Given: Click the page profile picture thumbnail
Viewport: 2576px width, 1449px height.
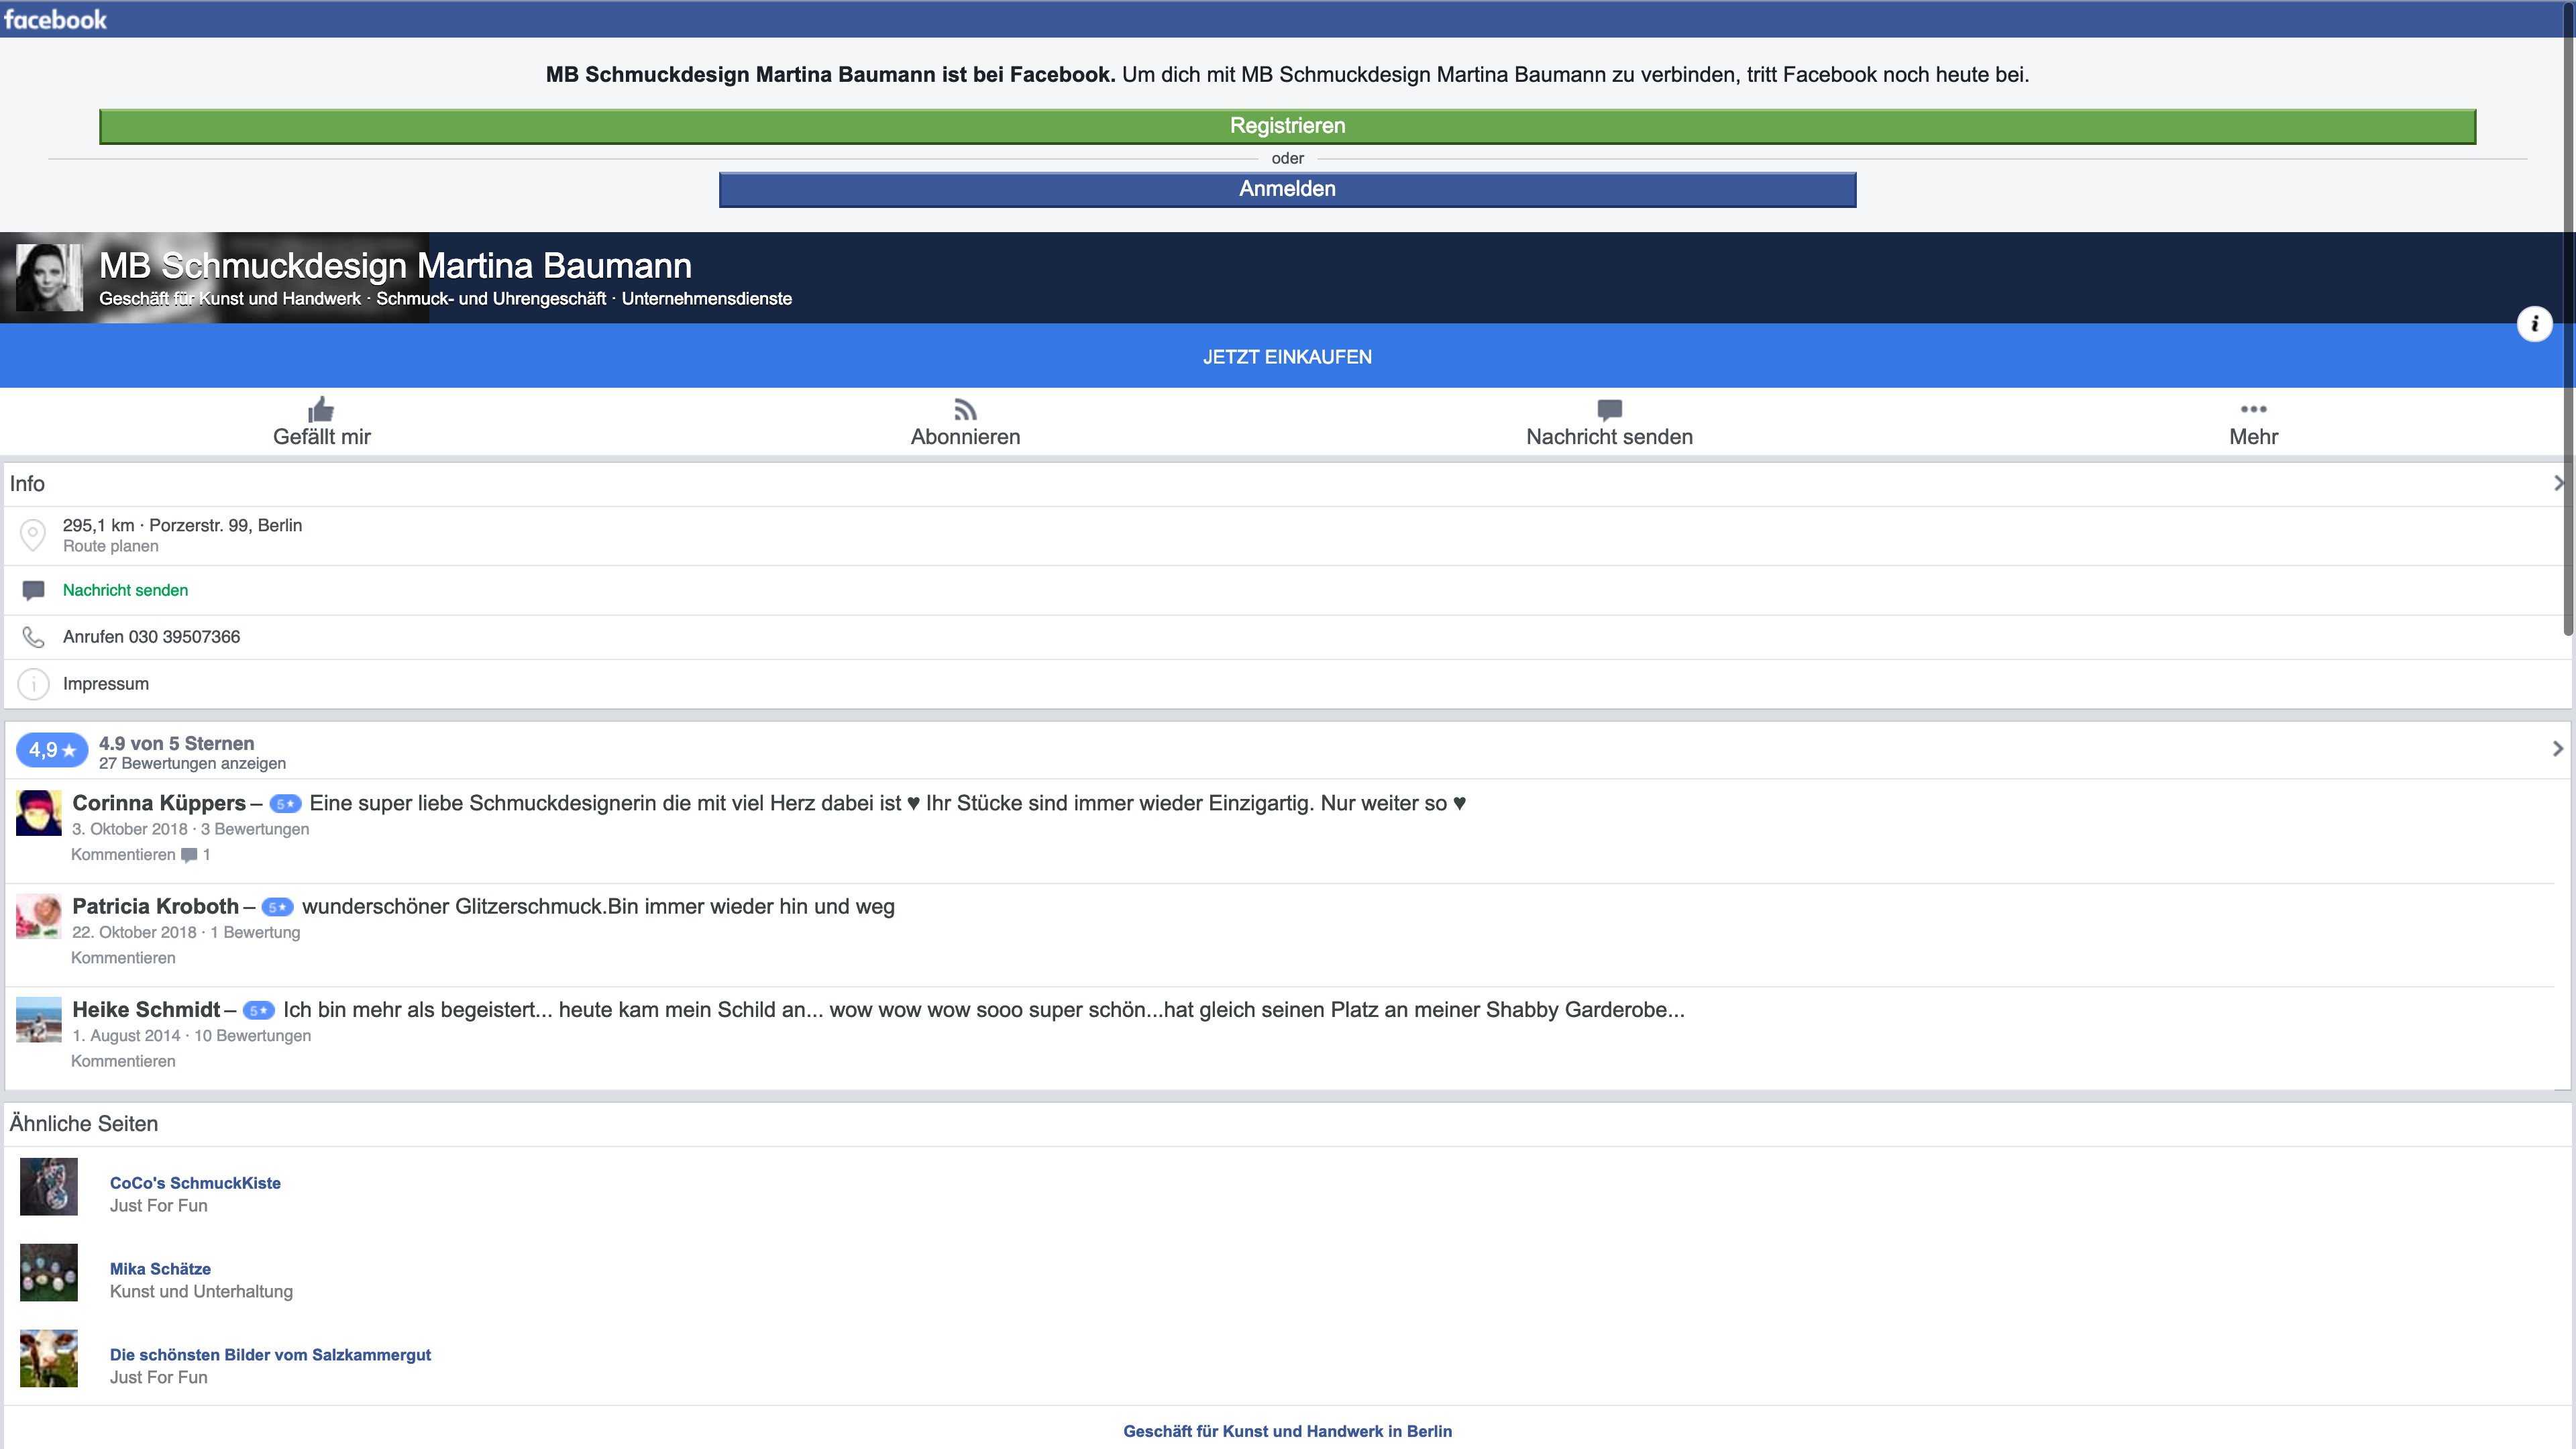Looking at the screenshot, I should [49, 277].
